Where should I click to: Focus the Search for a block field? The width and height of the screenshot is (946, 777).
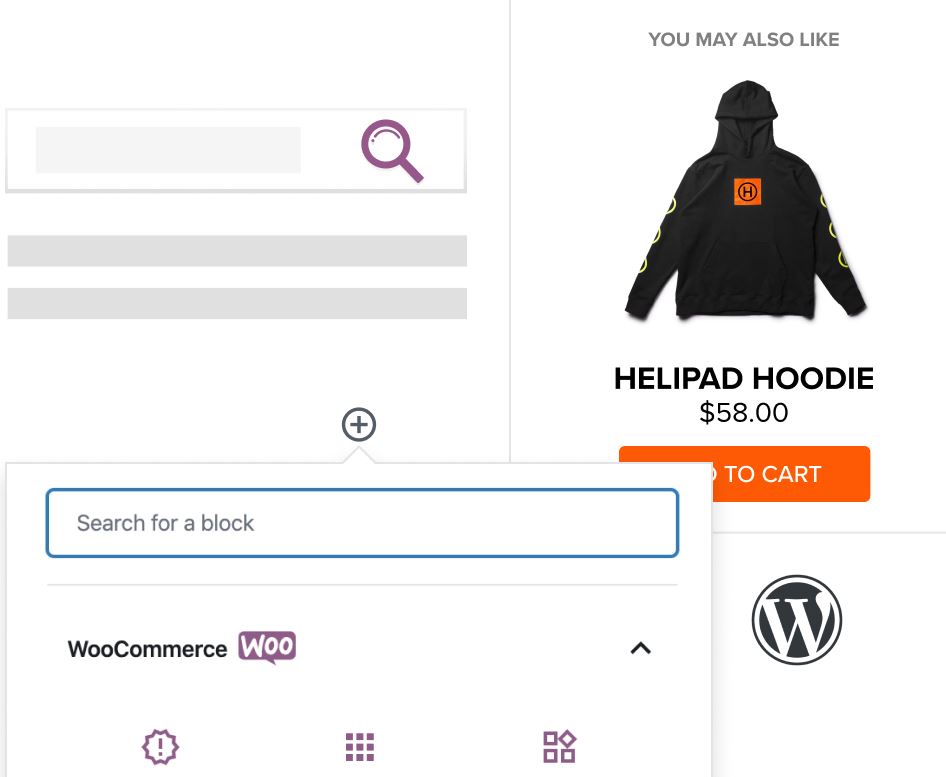click(x=363, y=523)
